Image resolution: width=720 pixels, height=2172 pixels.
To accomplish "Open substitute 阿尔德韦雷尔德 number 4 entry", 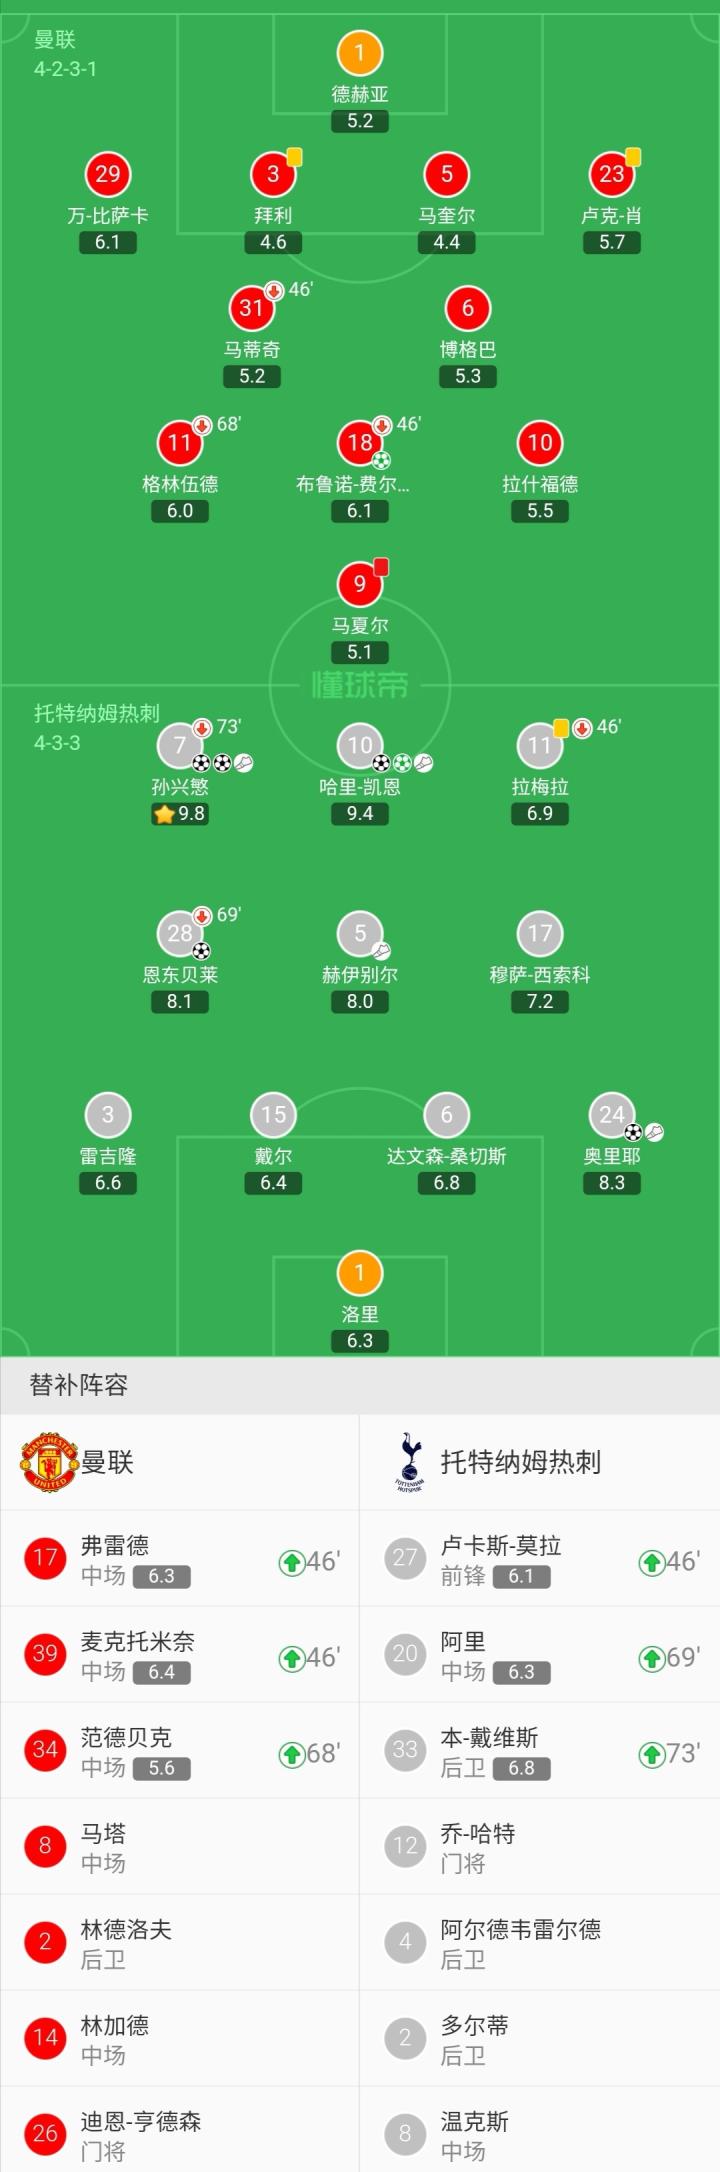I will (x=540, y=1946).
